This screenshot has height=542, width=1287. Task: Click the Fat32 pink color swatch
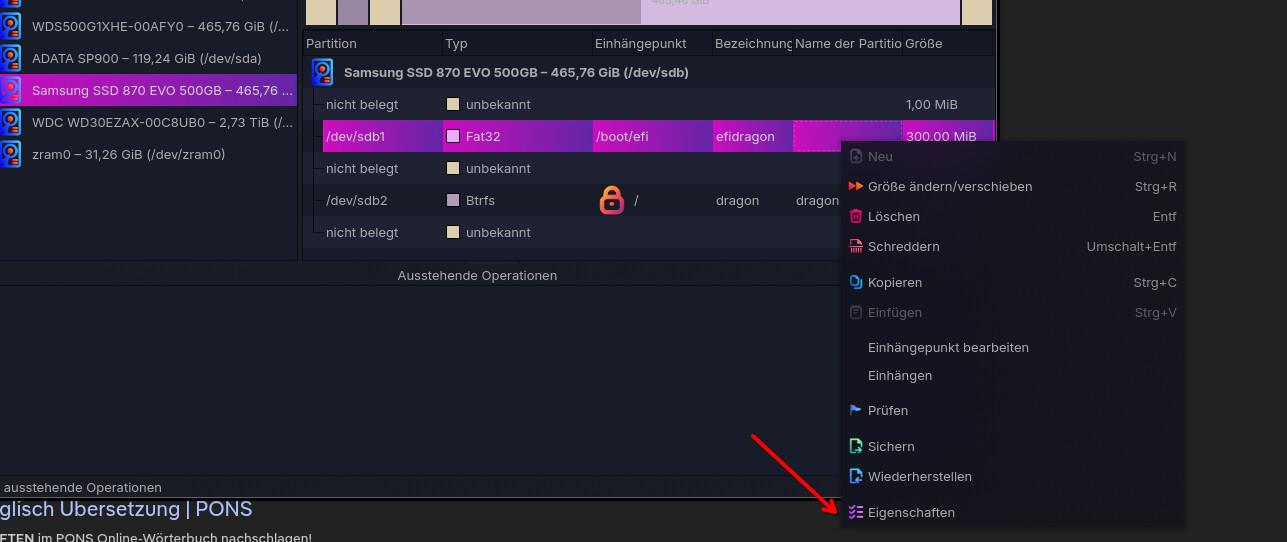pos(453,136)
